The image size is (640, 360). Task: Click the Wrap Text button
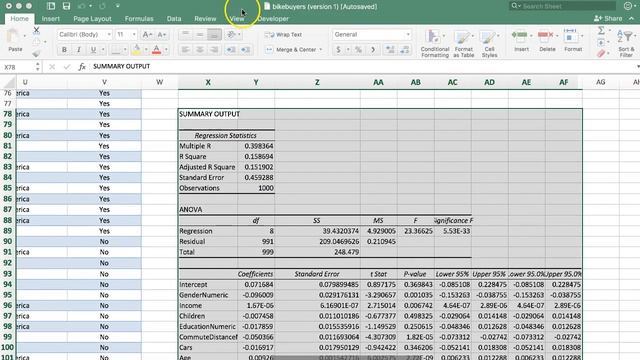pos(284,35)
